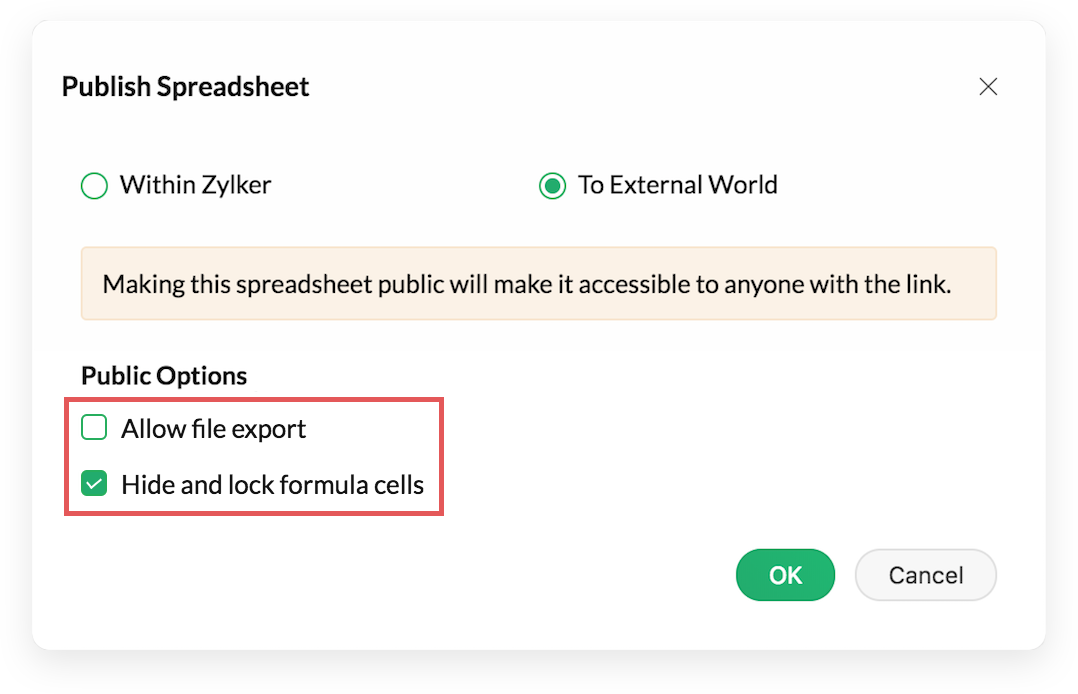1078x694 pixels.
Task: Click the 'To External World' label text
Action: coord(677,185)
